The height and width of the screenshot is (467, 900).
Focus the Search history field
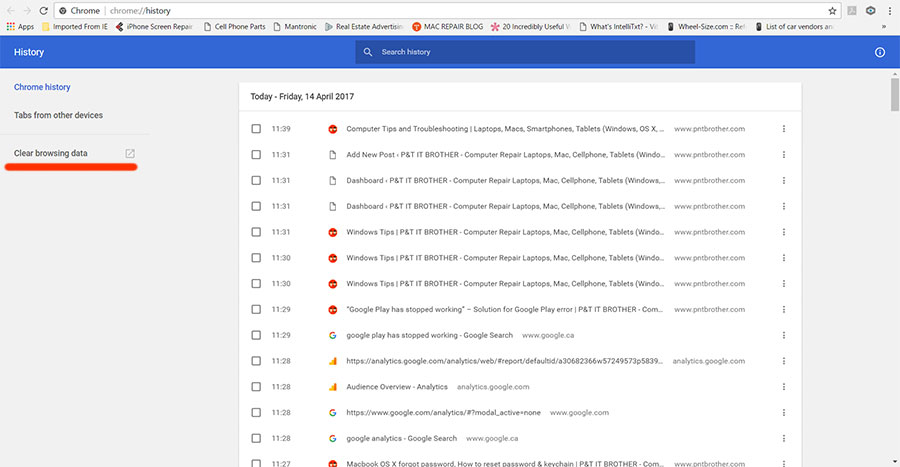tap(525, 52)
